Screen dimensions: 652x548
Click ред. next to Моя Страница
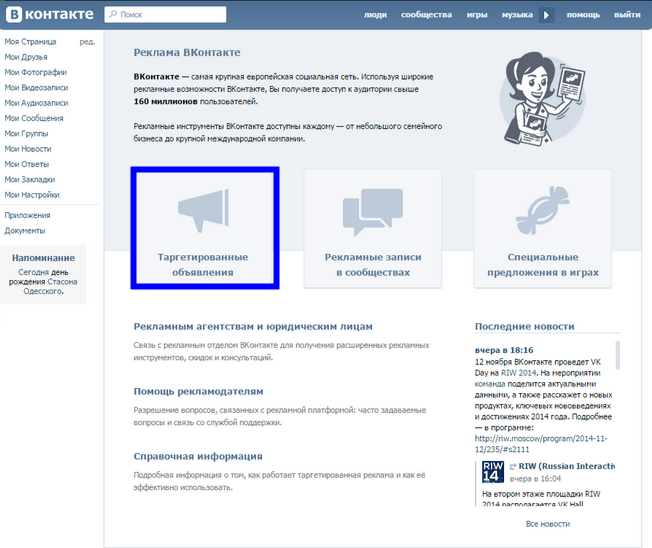[x=87, y=42]
